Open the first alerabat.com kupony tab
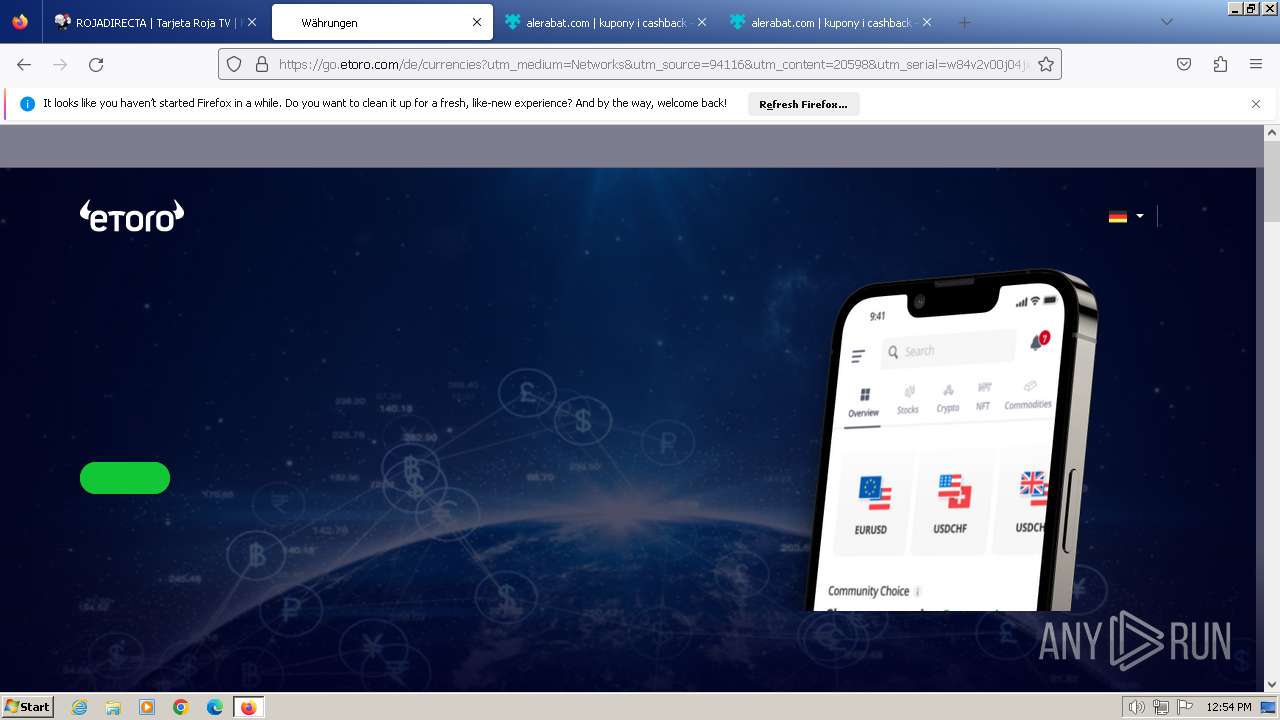The width and height of the screenshot is (1280, 720). coord(606,22)
